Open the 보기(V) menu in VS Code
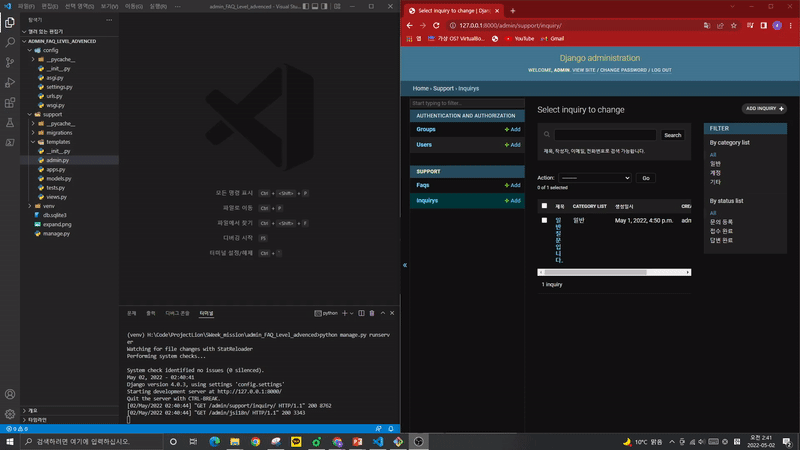Viewport: 800px width, 450px height. tap(109, 7)
